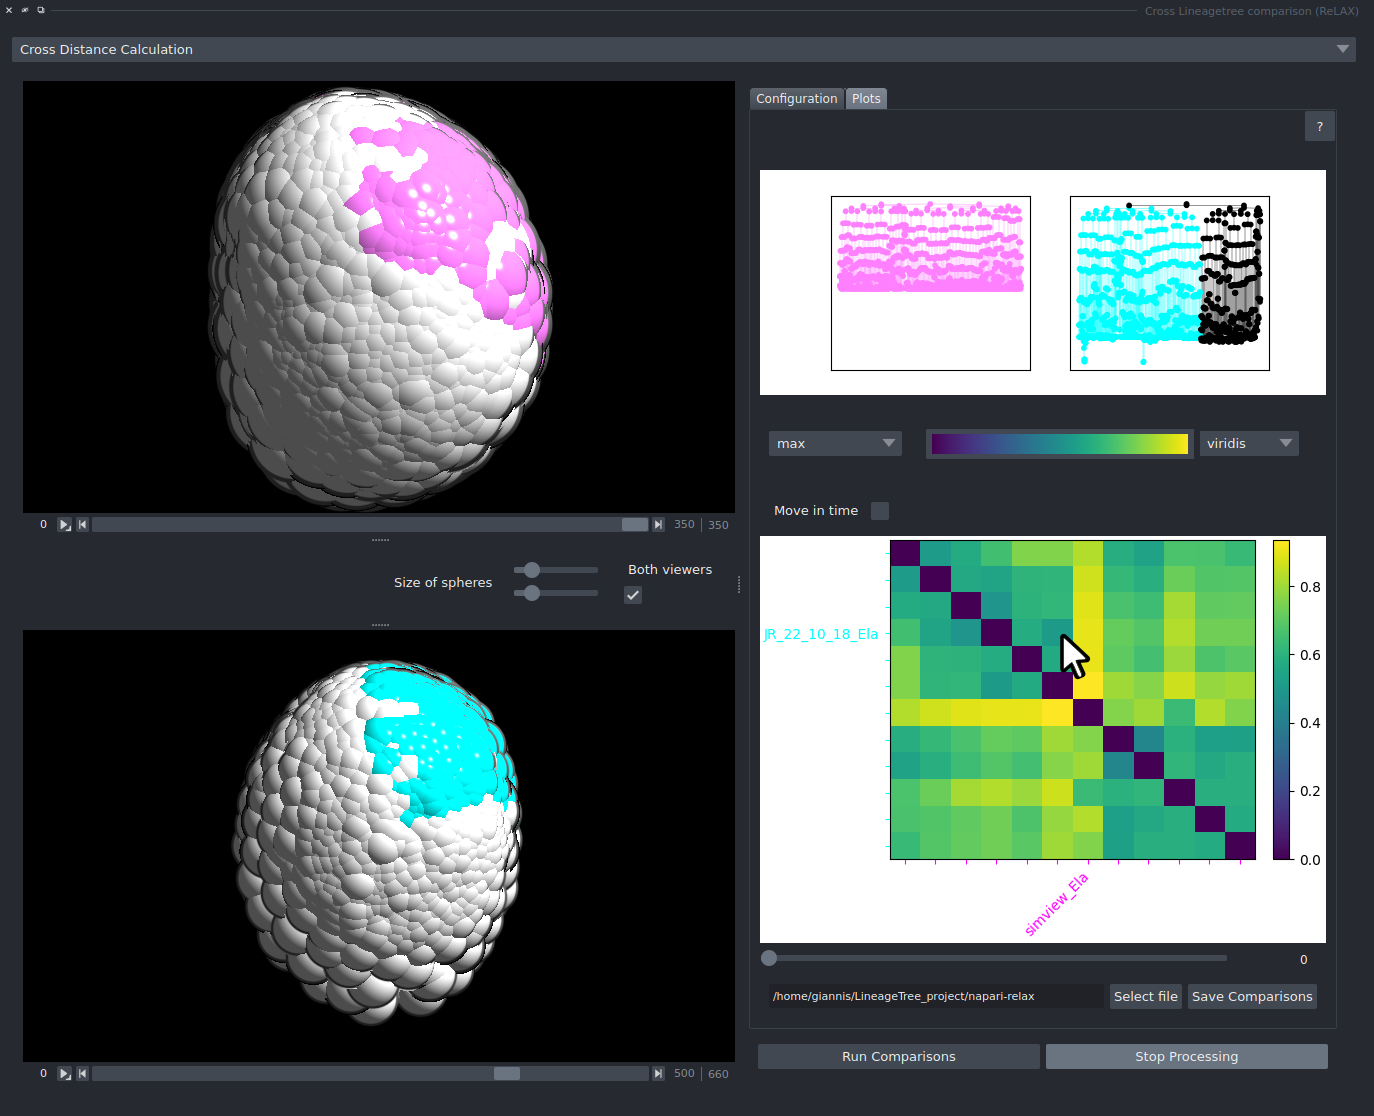Click the napari-relax file path field
The image size is (1374, 1116).
click(935, 996)
